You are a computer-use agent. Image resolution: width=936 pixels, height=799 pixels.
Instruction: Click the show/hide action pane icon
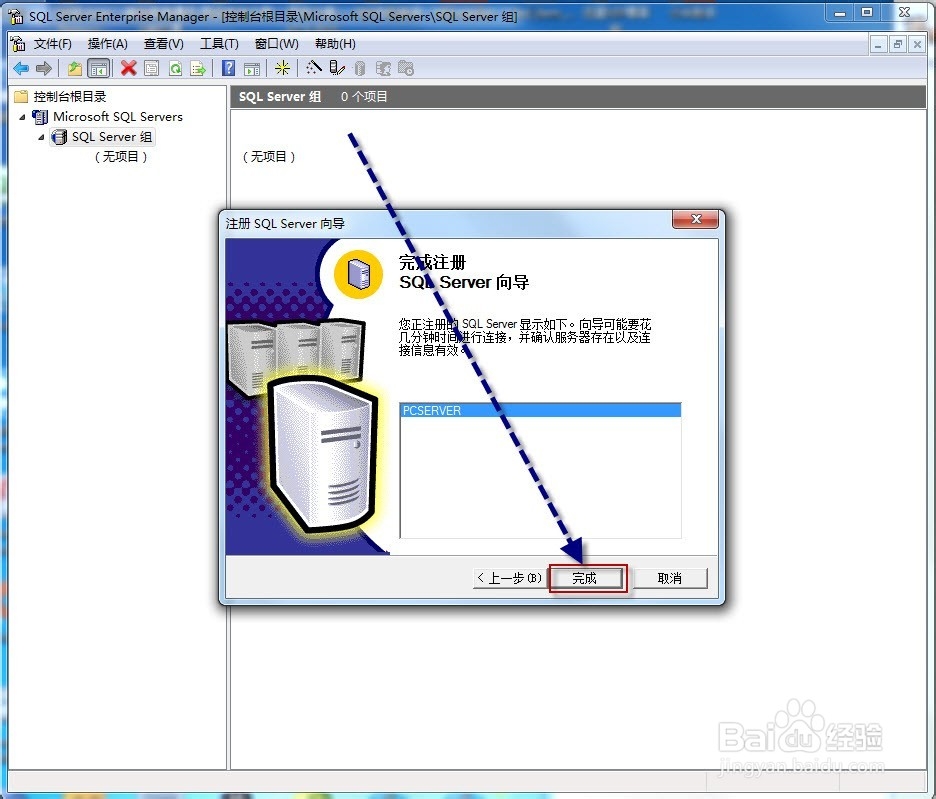pyautogui.click(x=252, y=69)
